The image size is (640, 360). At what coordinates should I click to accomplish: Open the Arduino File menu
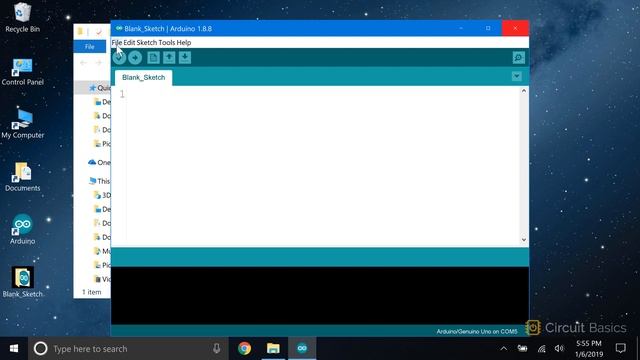pos(117,42)
